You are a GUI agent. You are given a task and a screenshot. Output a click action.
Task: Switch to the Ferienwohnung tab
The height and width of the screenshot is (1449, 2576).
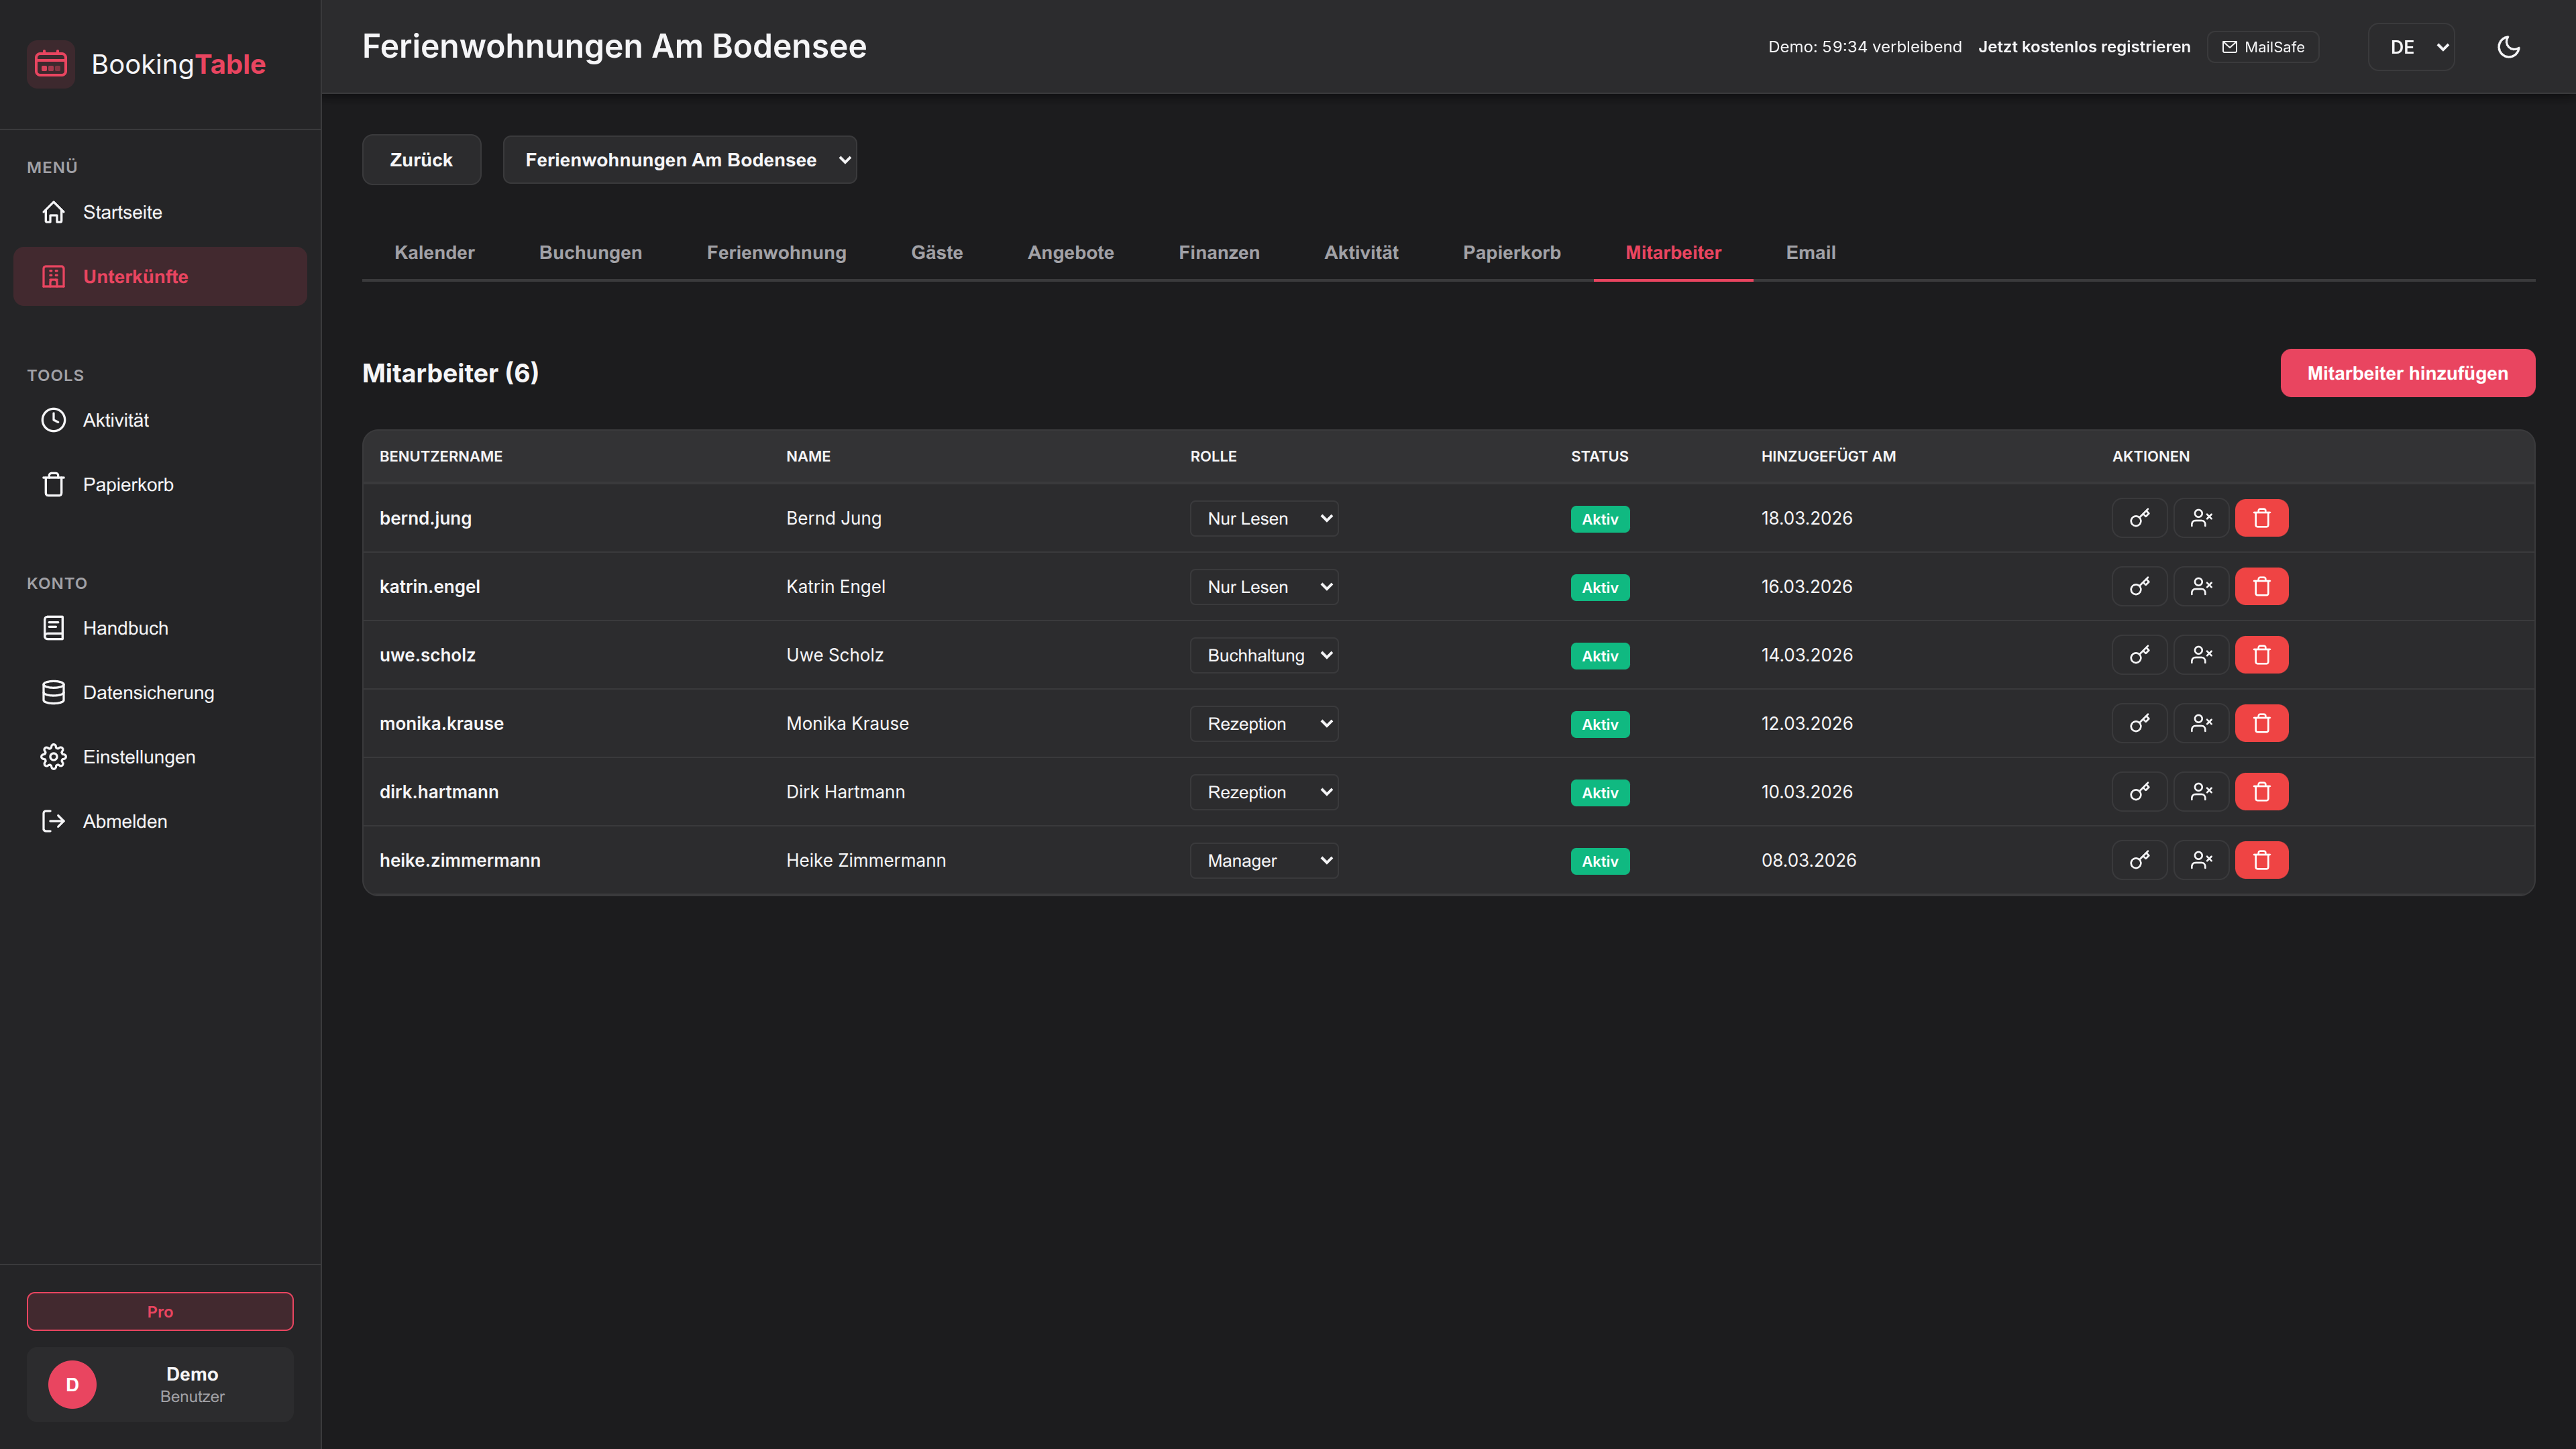[x=777, y=253]
